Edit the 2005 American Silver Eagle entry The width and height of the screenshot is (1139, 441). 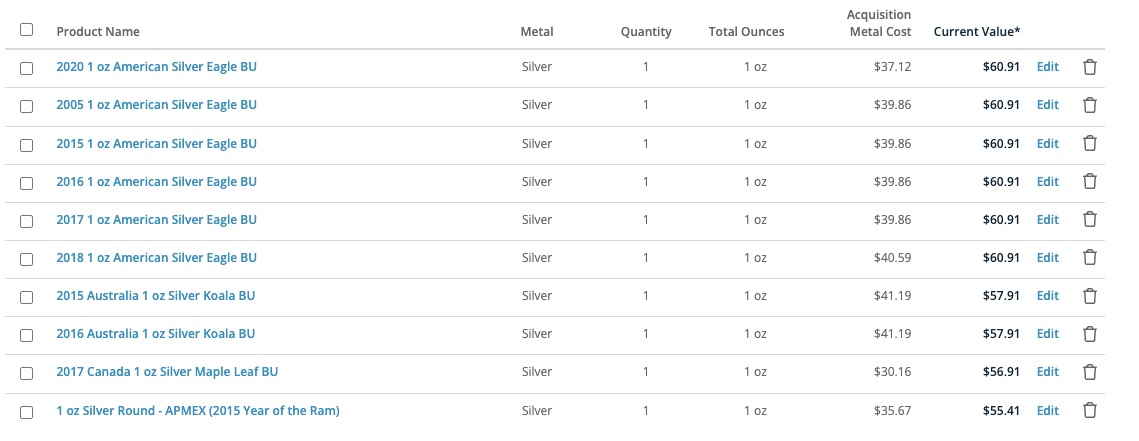[x=1047, y=105]
